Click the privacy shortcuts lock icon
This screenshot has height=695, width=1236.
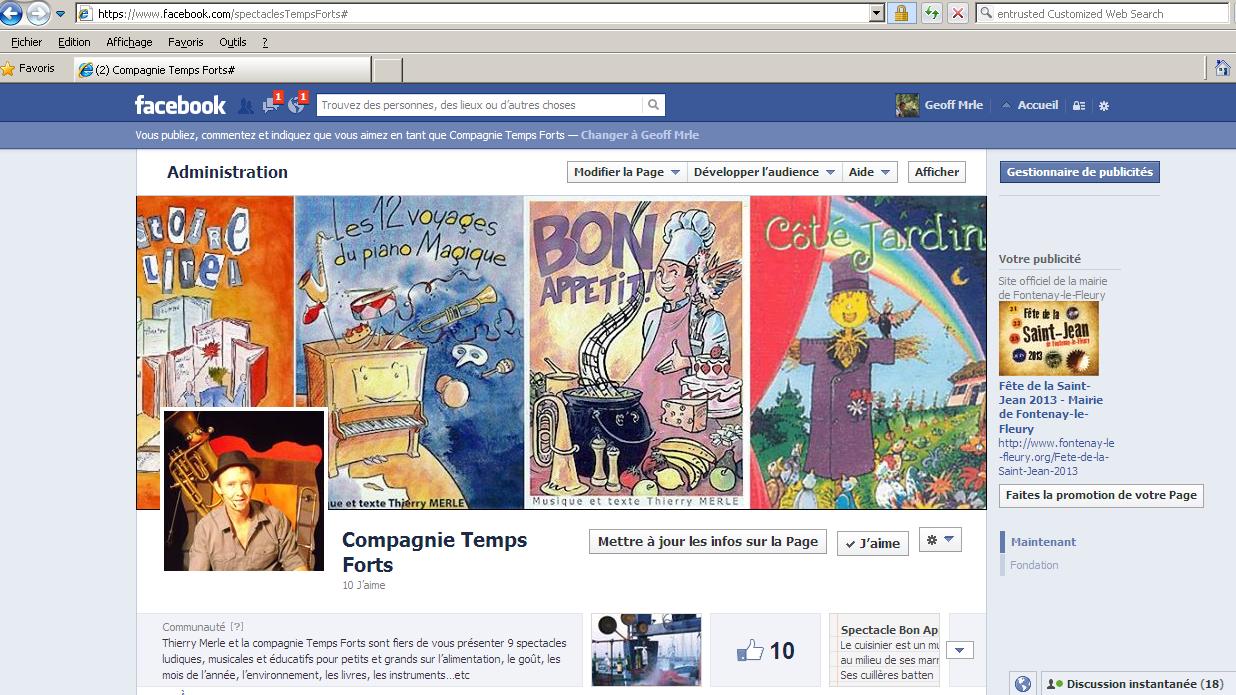point(1079,105)
